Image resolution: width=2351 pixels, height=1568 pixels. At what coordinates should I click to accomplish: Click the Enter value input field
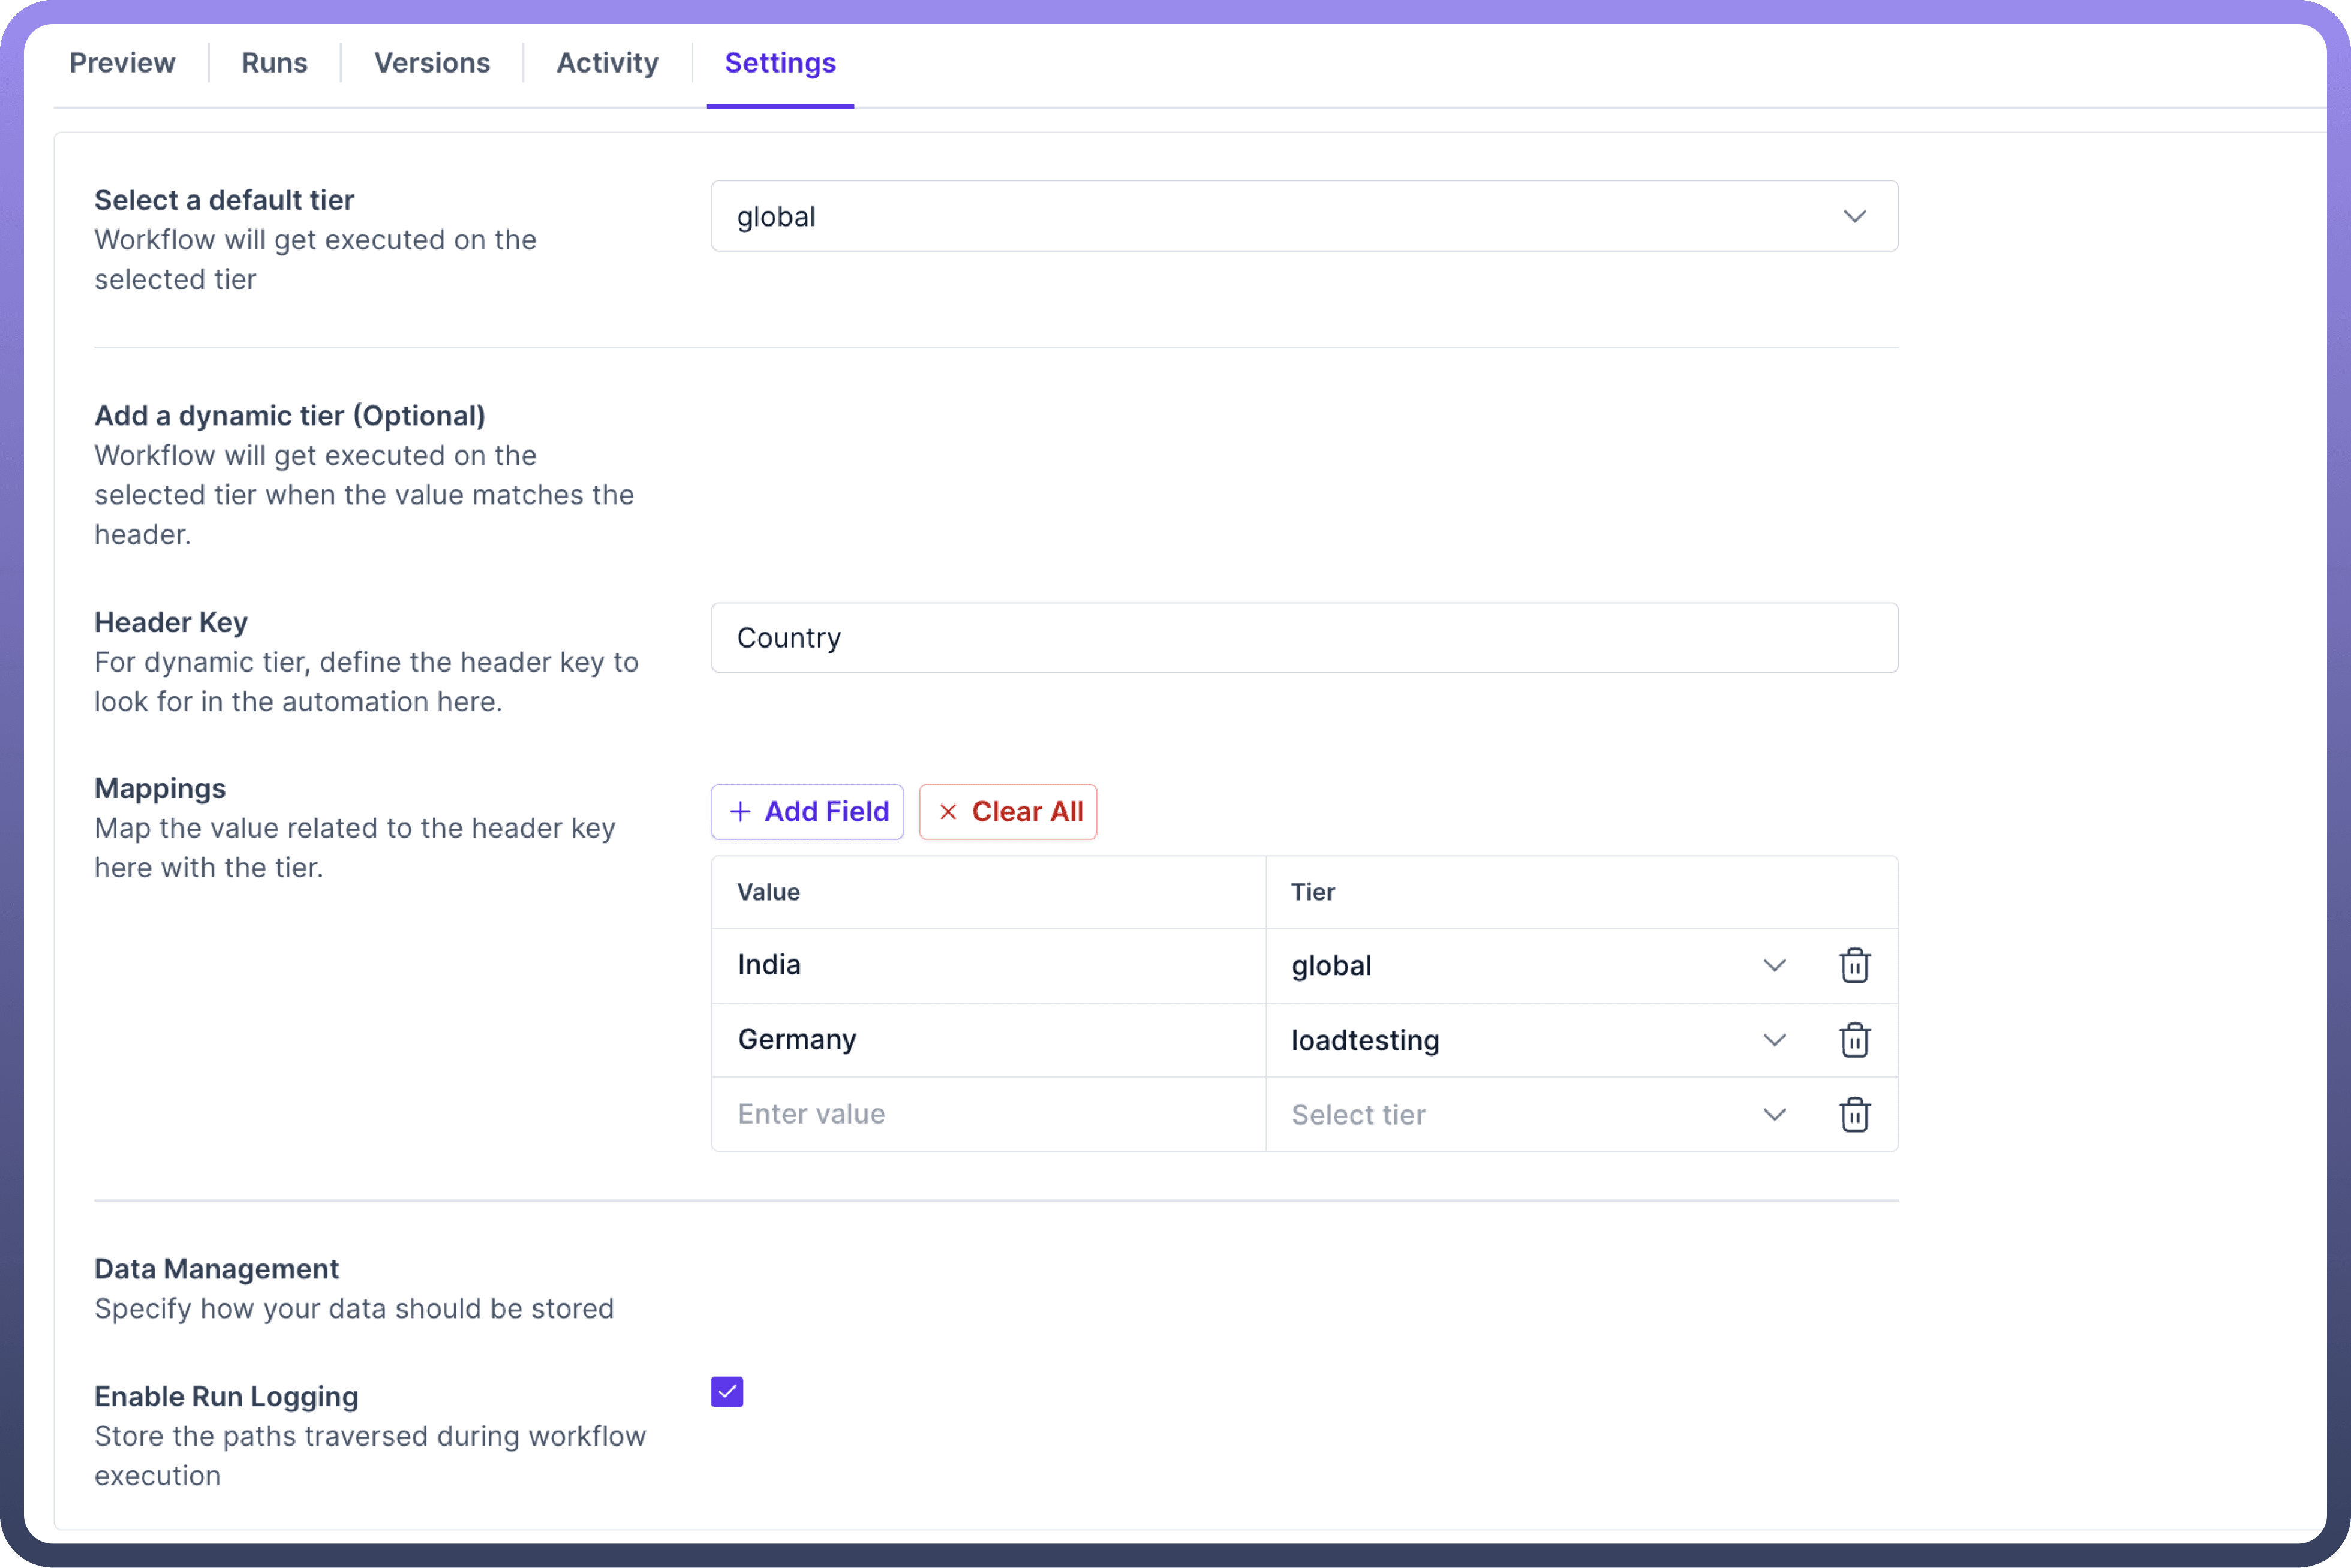coord(988,1114)
